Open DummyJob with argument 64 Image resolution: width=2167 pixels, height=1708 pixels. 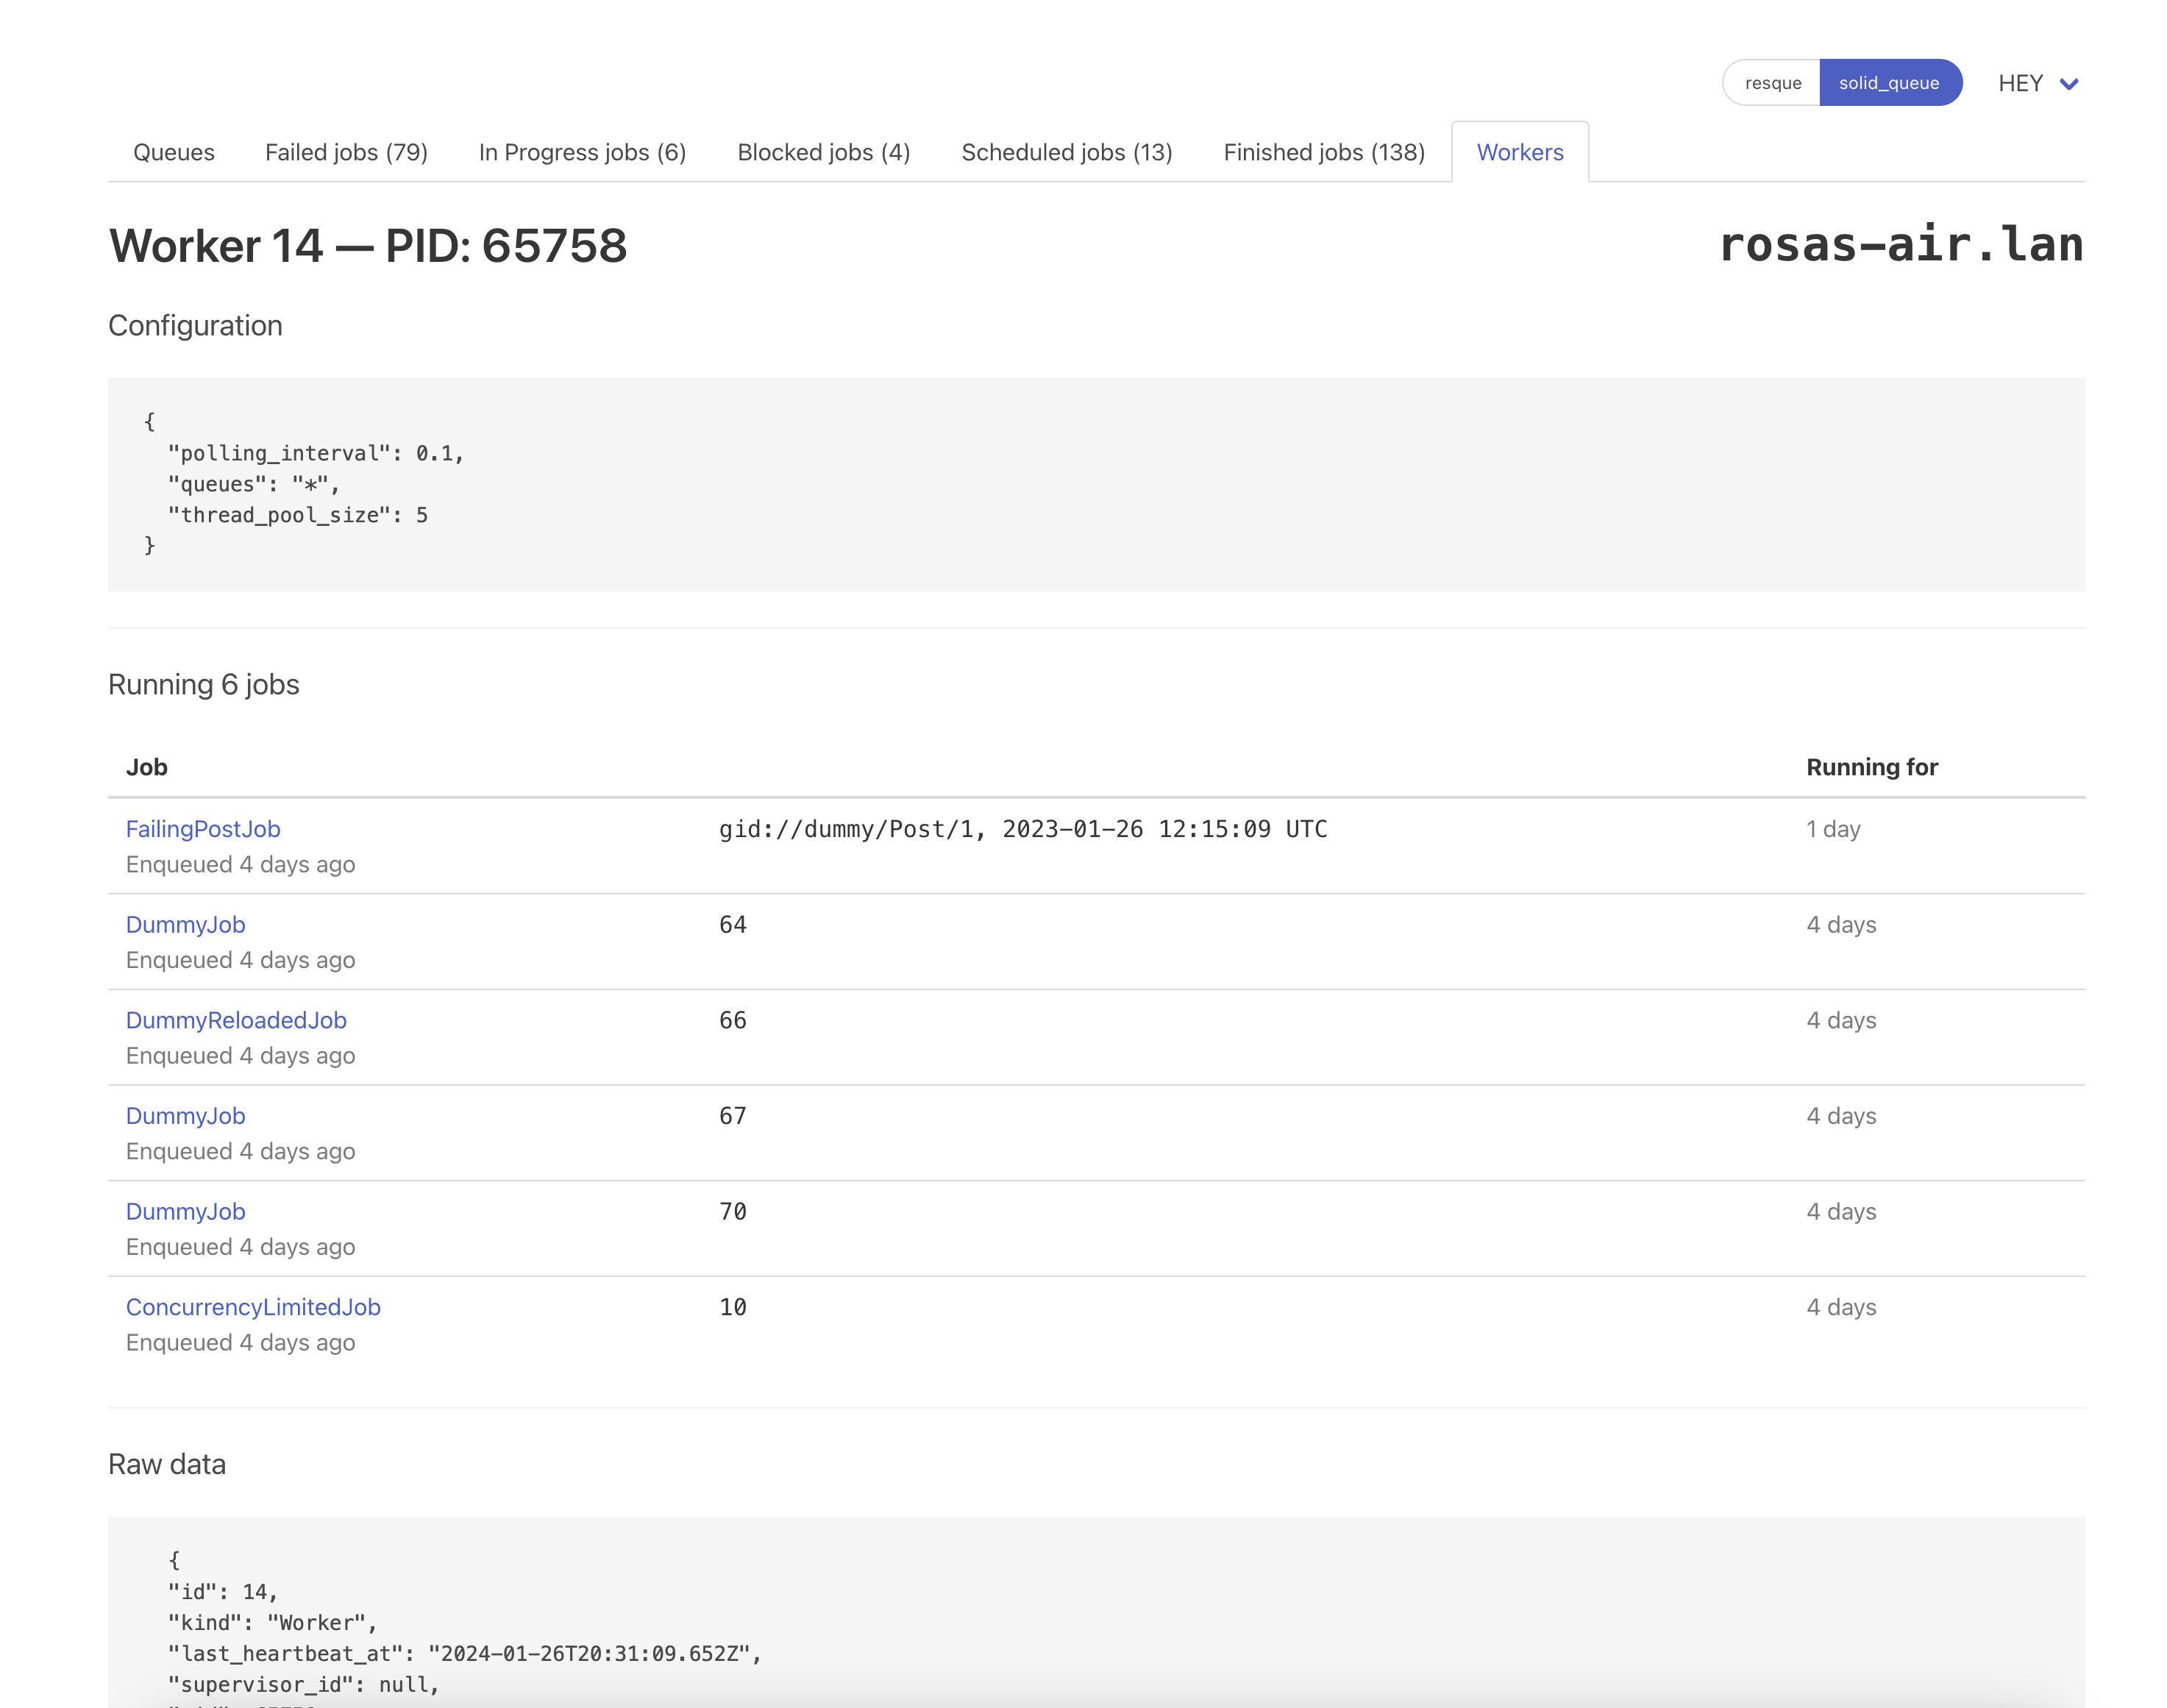pos(185,925)
